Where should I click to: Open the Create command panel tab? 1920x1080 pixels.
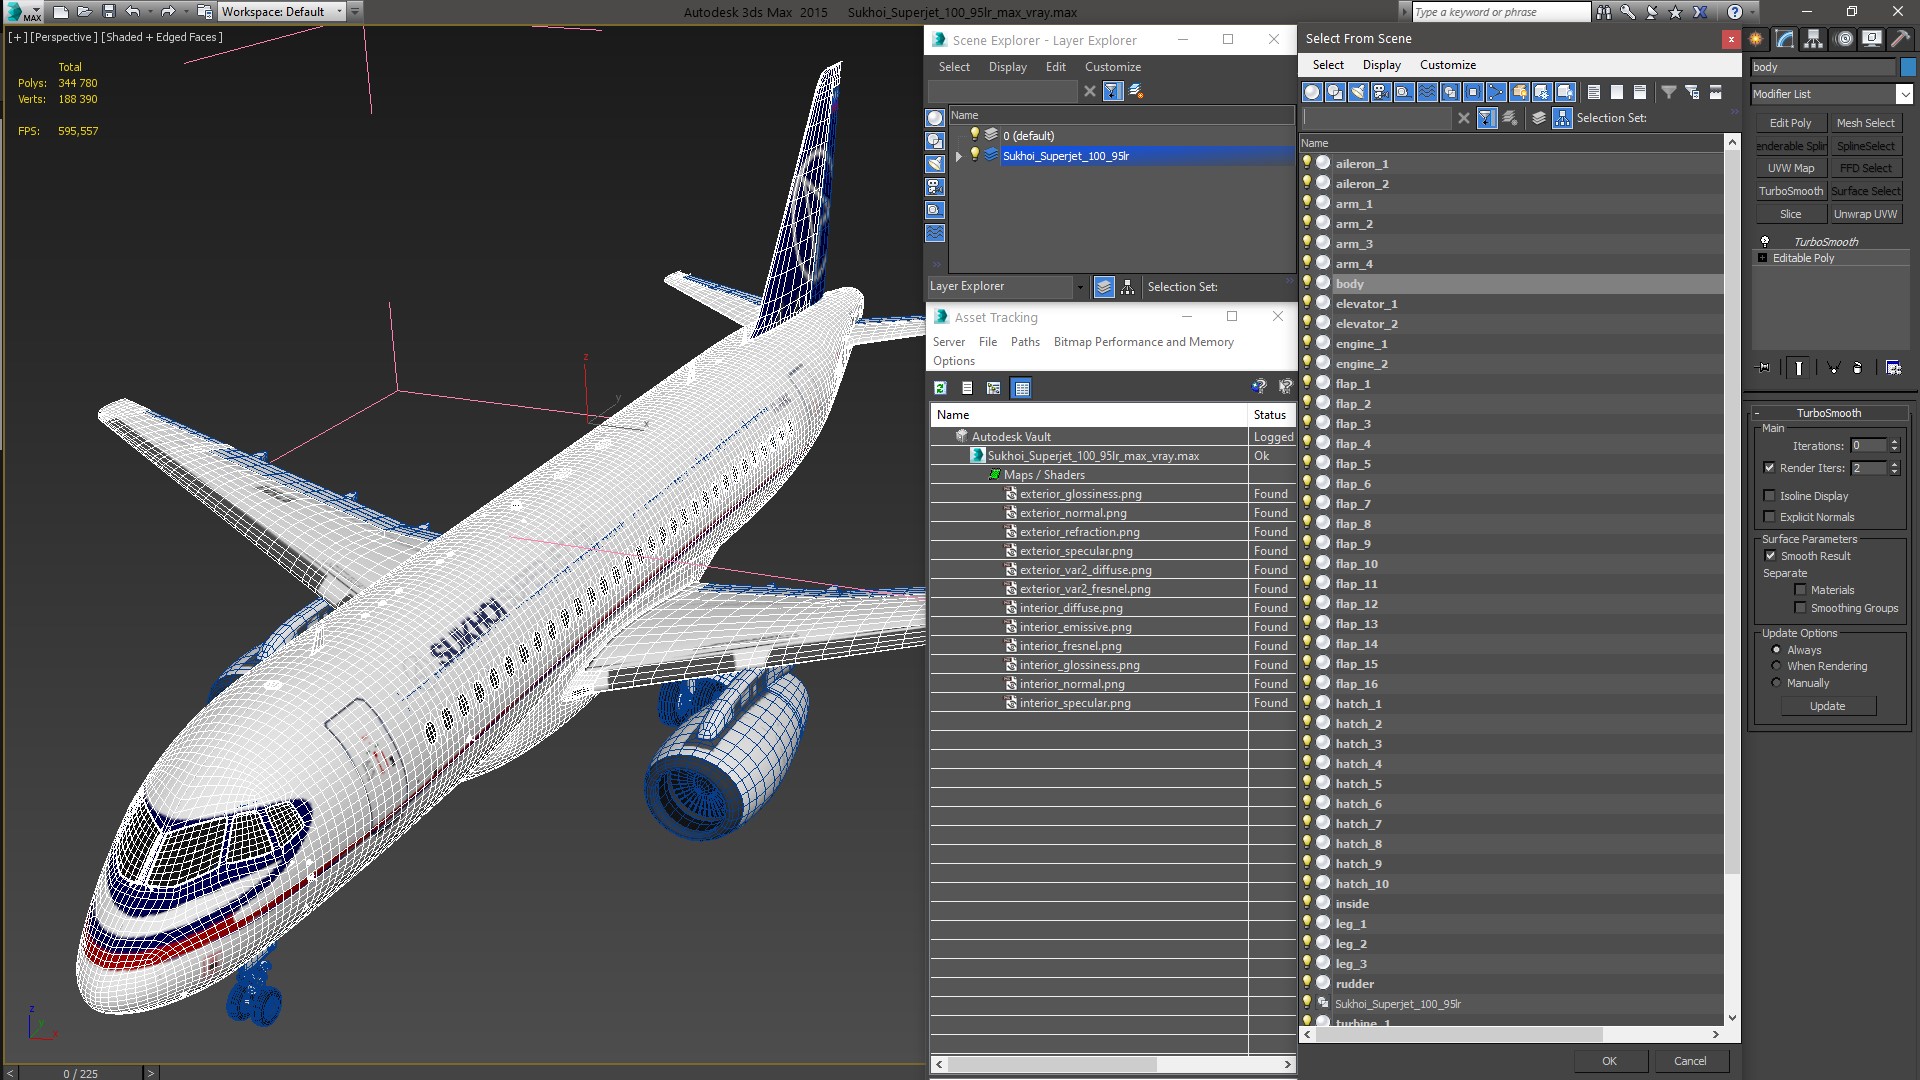tap(1756, 39)
